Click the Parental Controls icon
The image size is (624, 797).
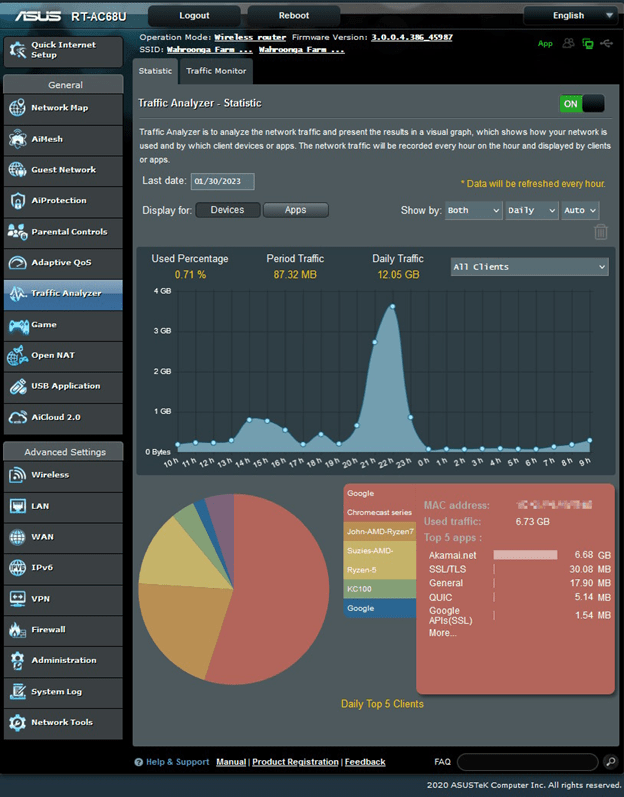click(18, 232)
